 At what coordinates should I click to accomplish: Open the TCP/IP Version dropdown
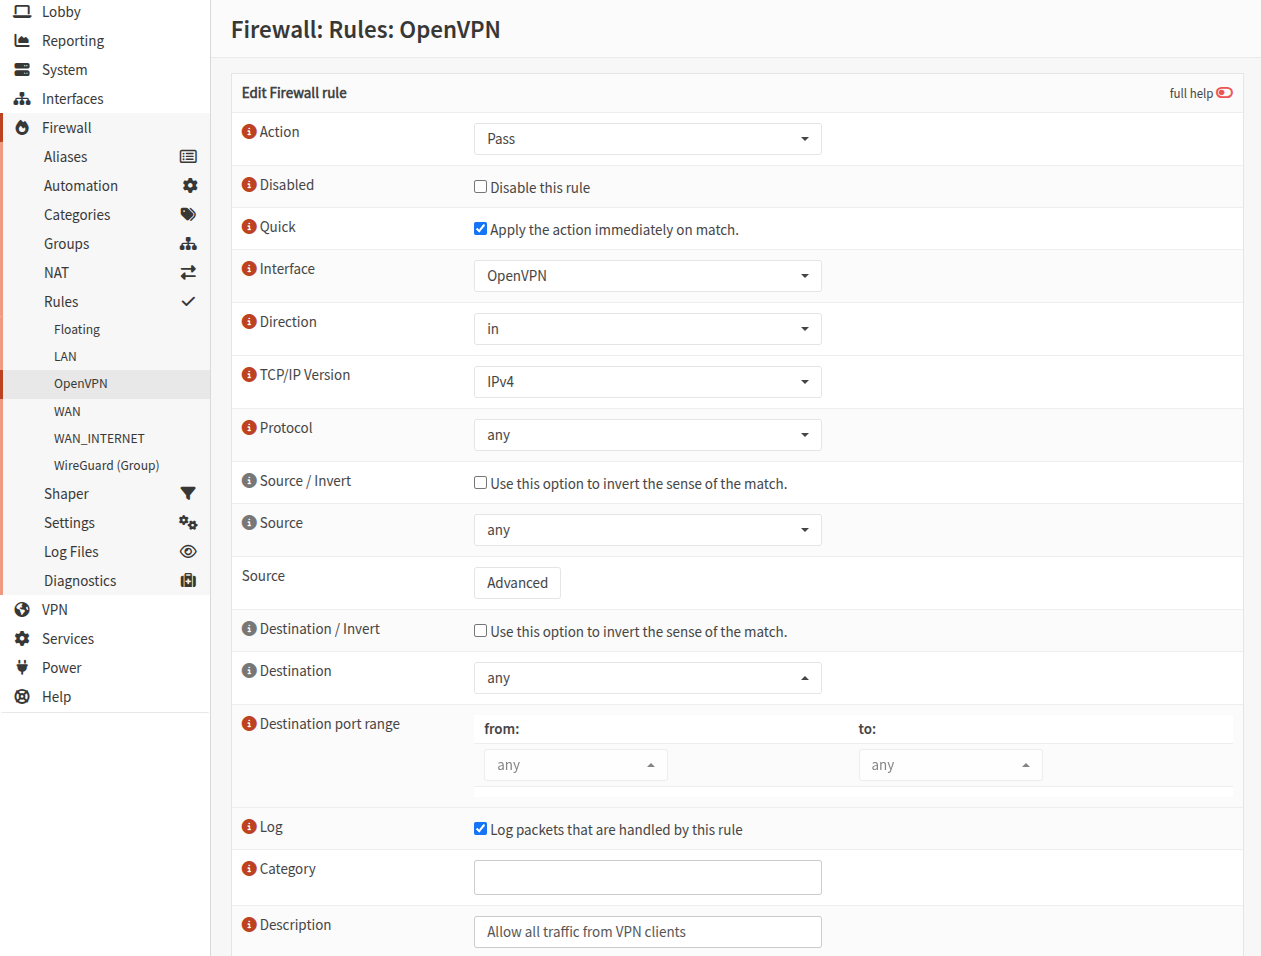point(647,382)
